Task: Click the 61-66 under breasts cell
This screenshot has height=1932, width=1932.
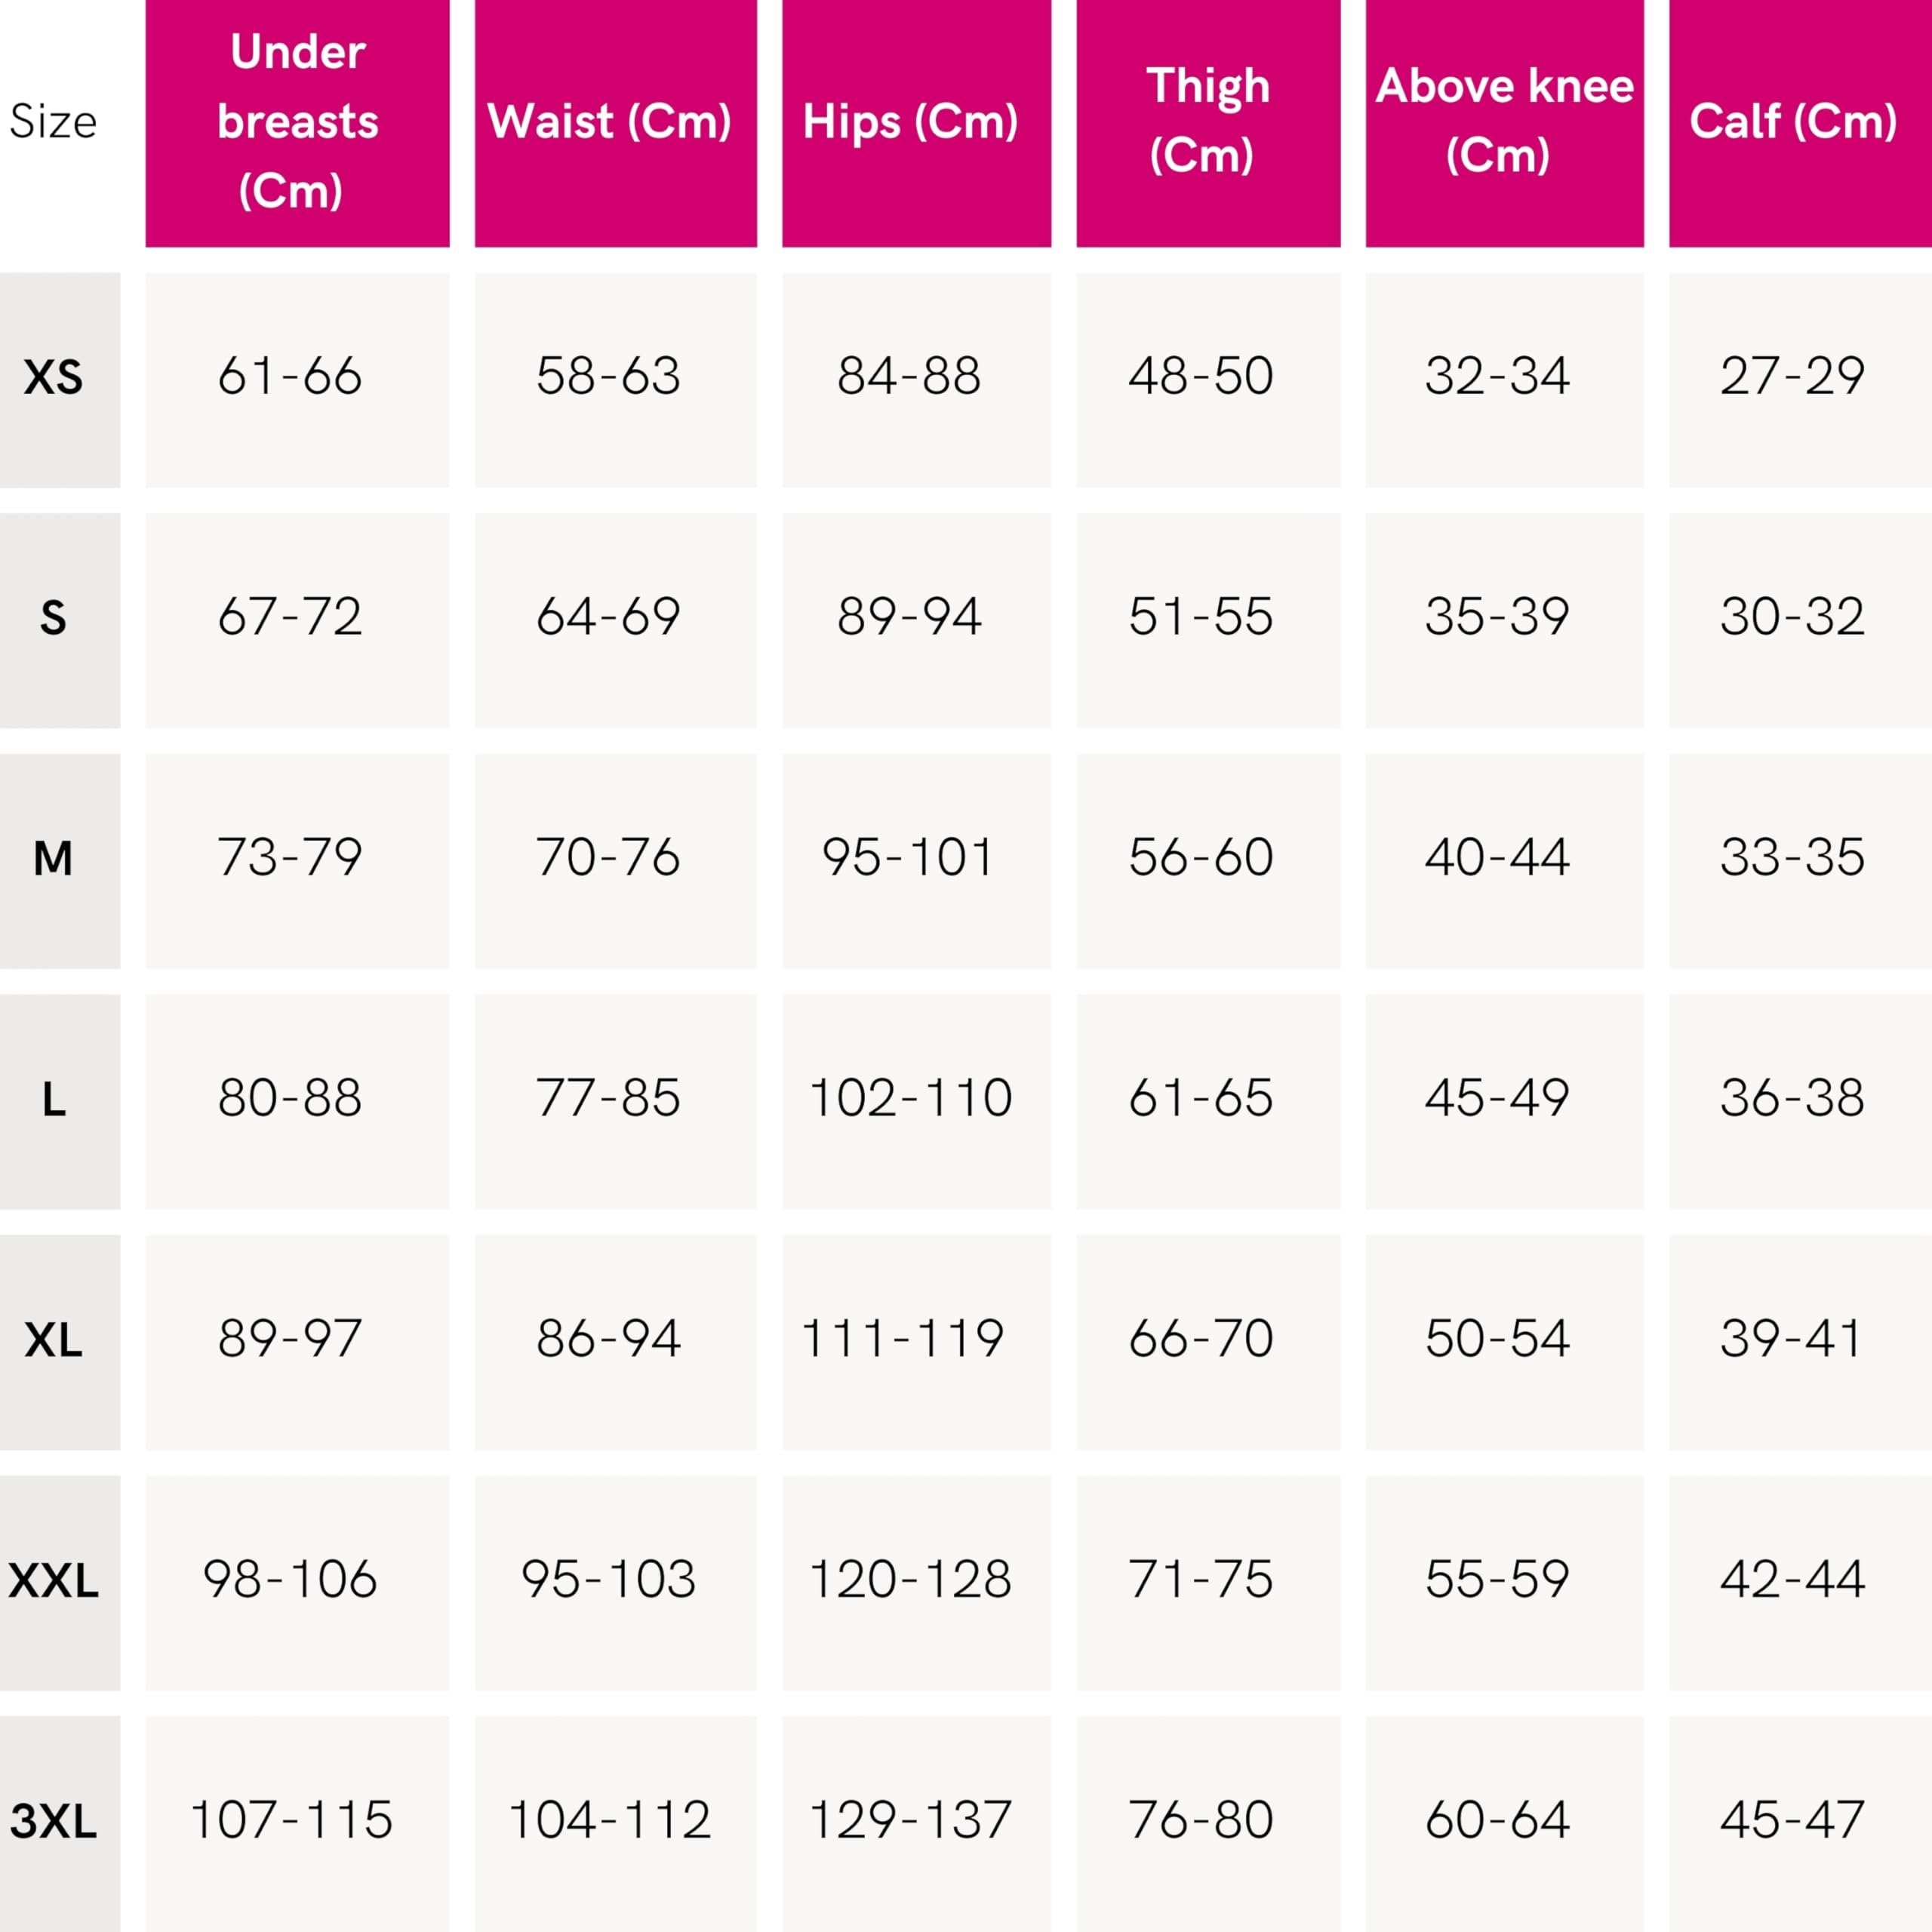Action: click(290, 377)
